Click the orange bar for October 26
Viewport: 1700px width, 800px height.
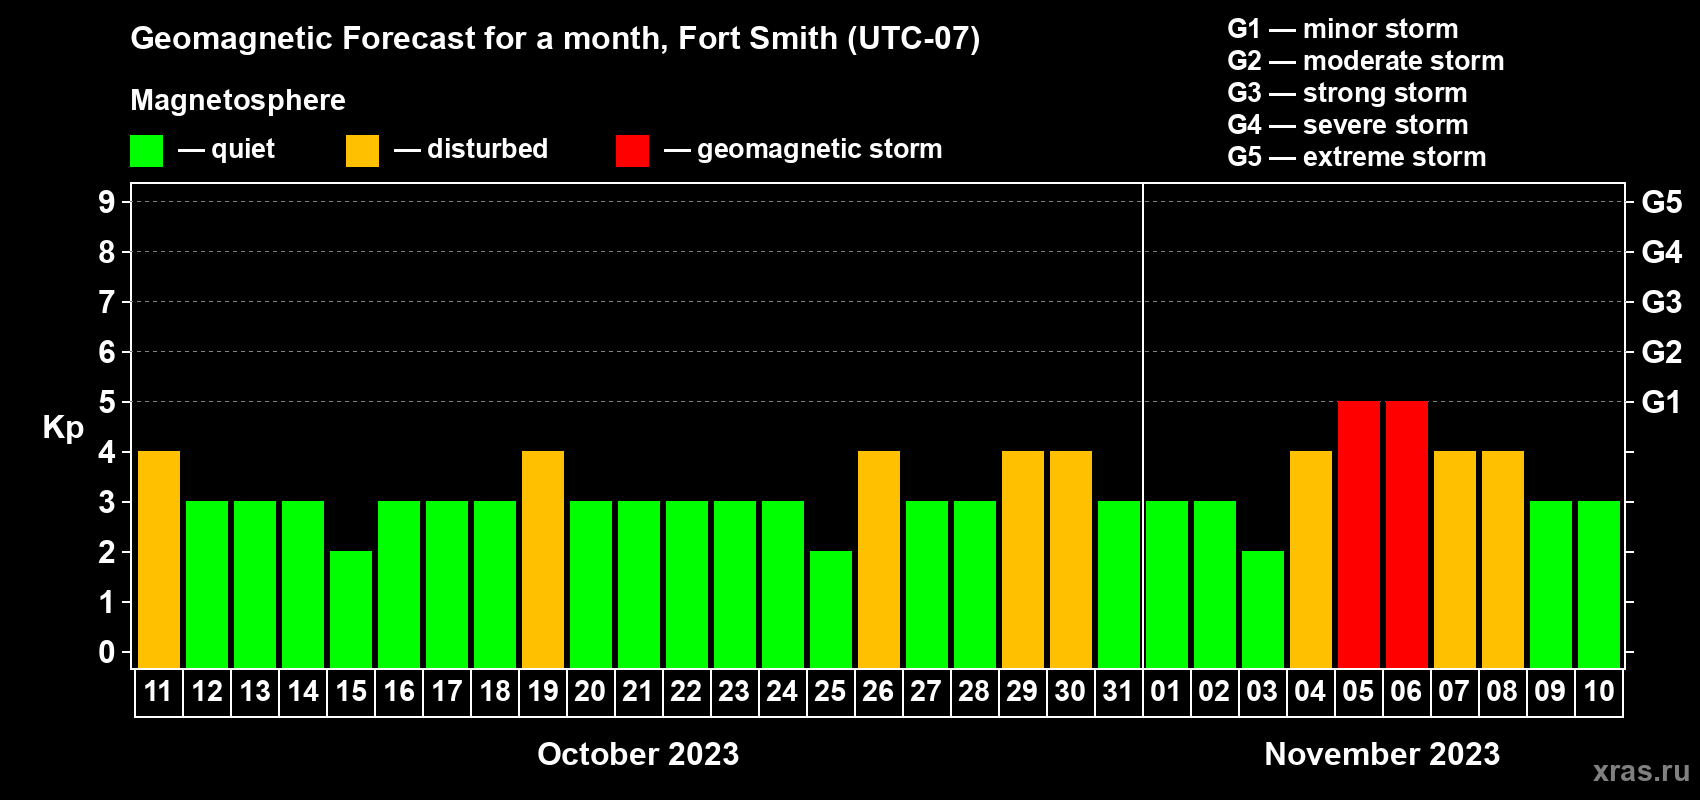[879, 559]
